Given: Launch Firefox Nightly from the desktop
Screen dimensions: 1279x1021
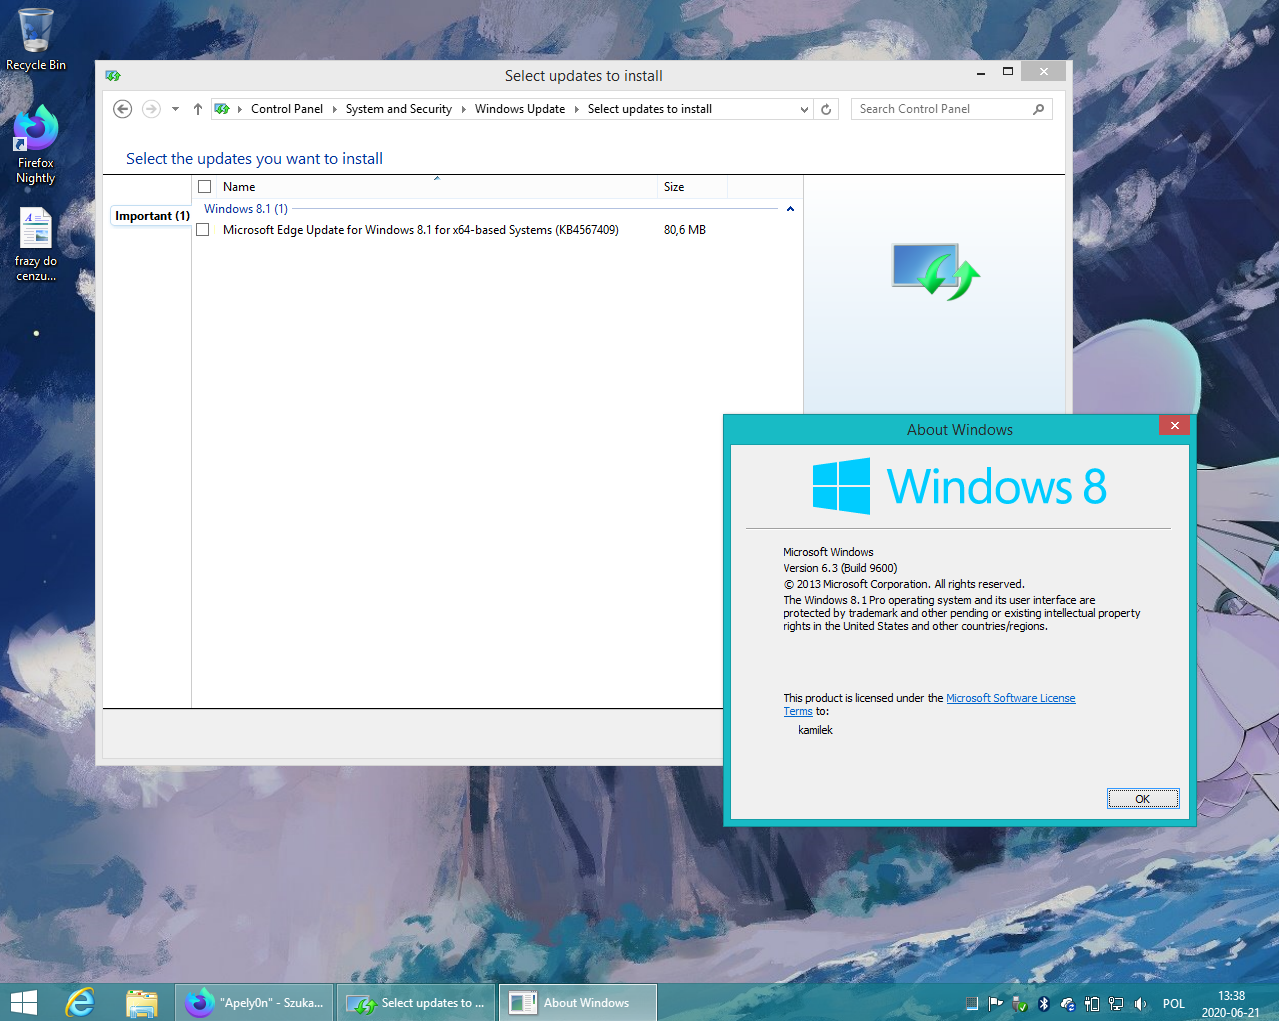Looking at the screenshot, I should 36,145.
